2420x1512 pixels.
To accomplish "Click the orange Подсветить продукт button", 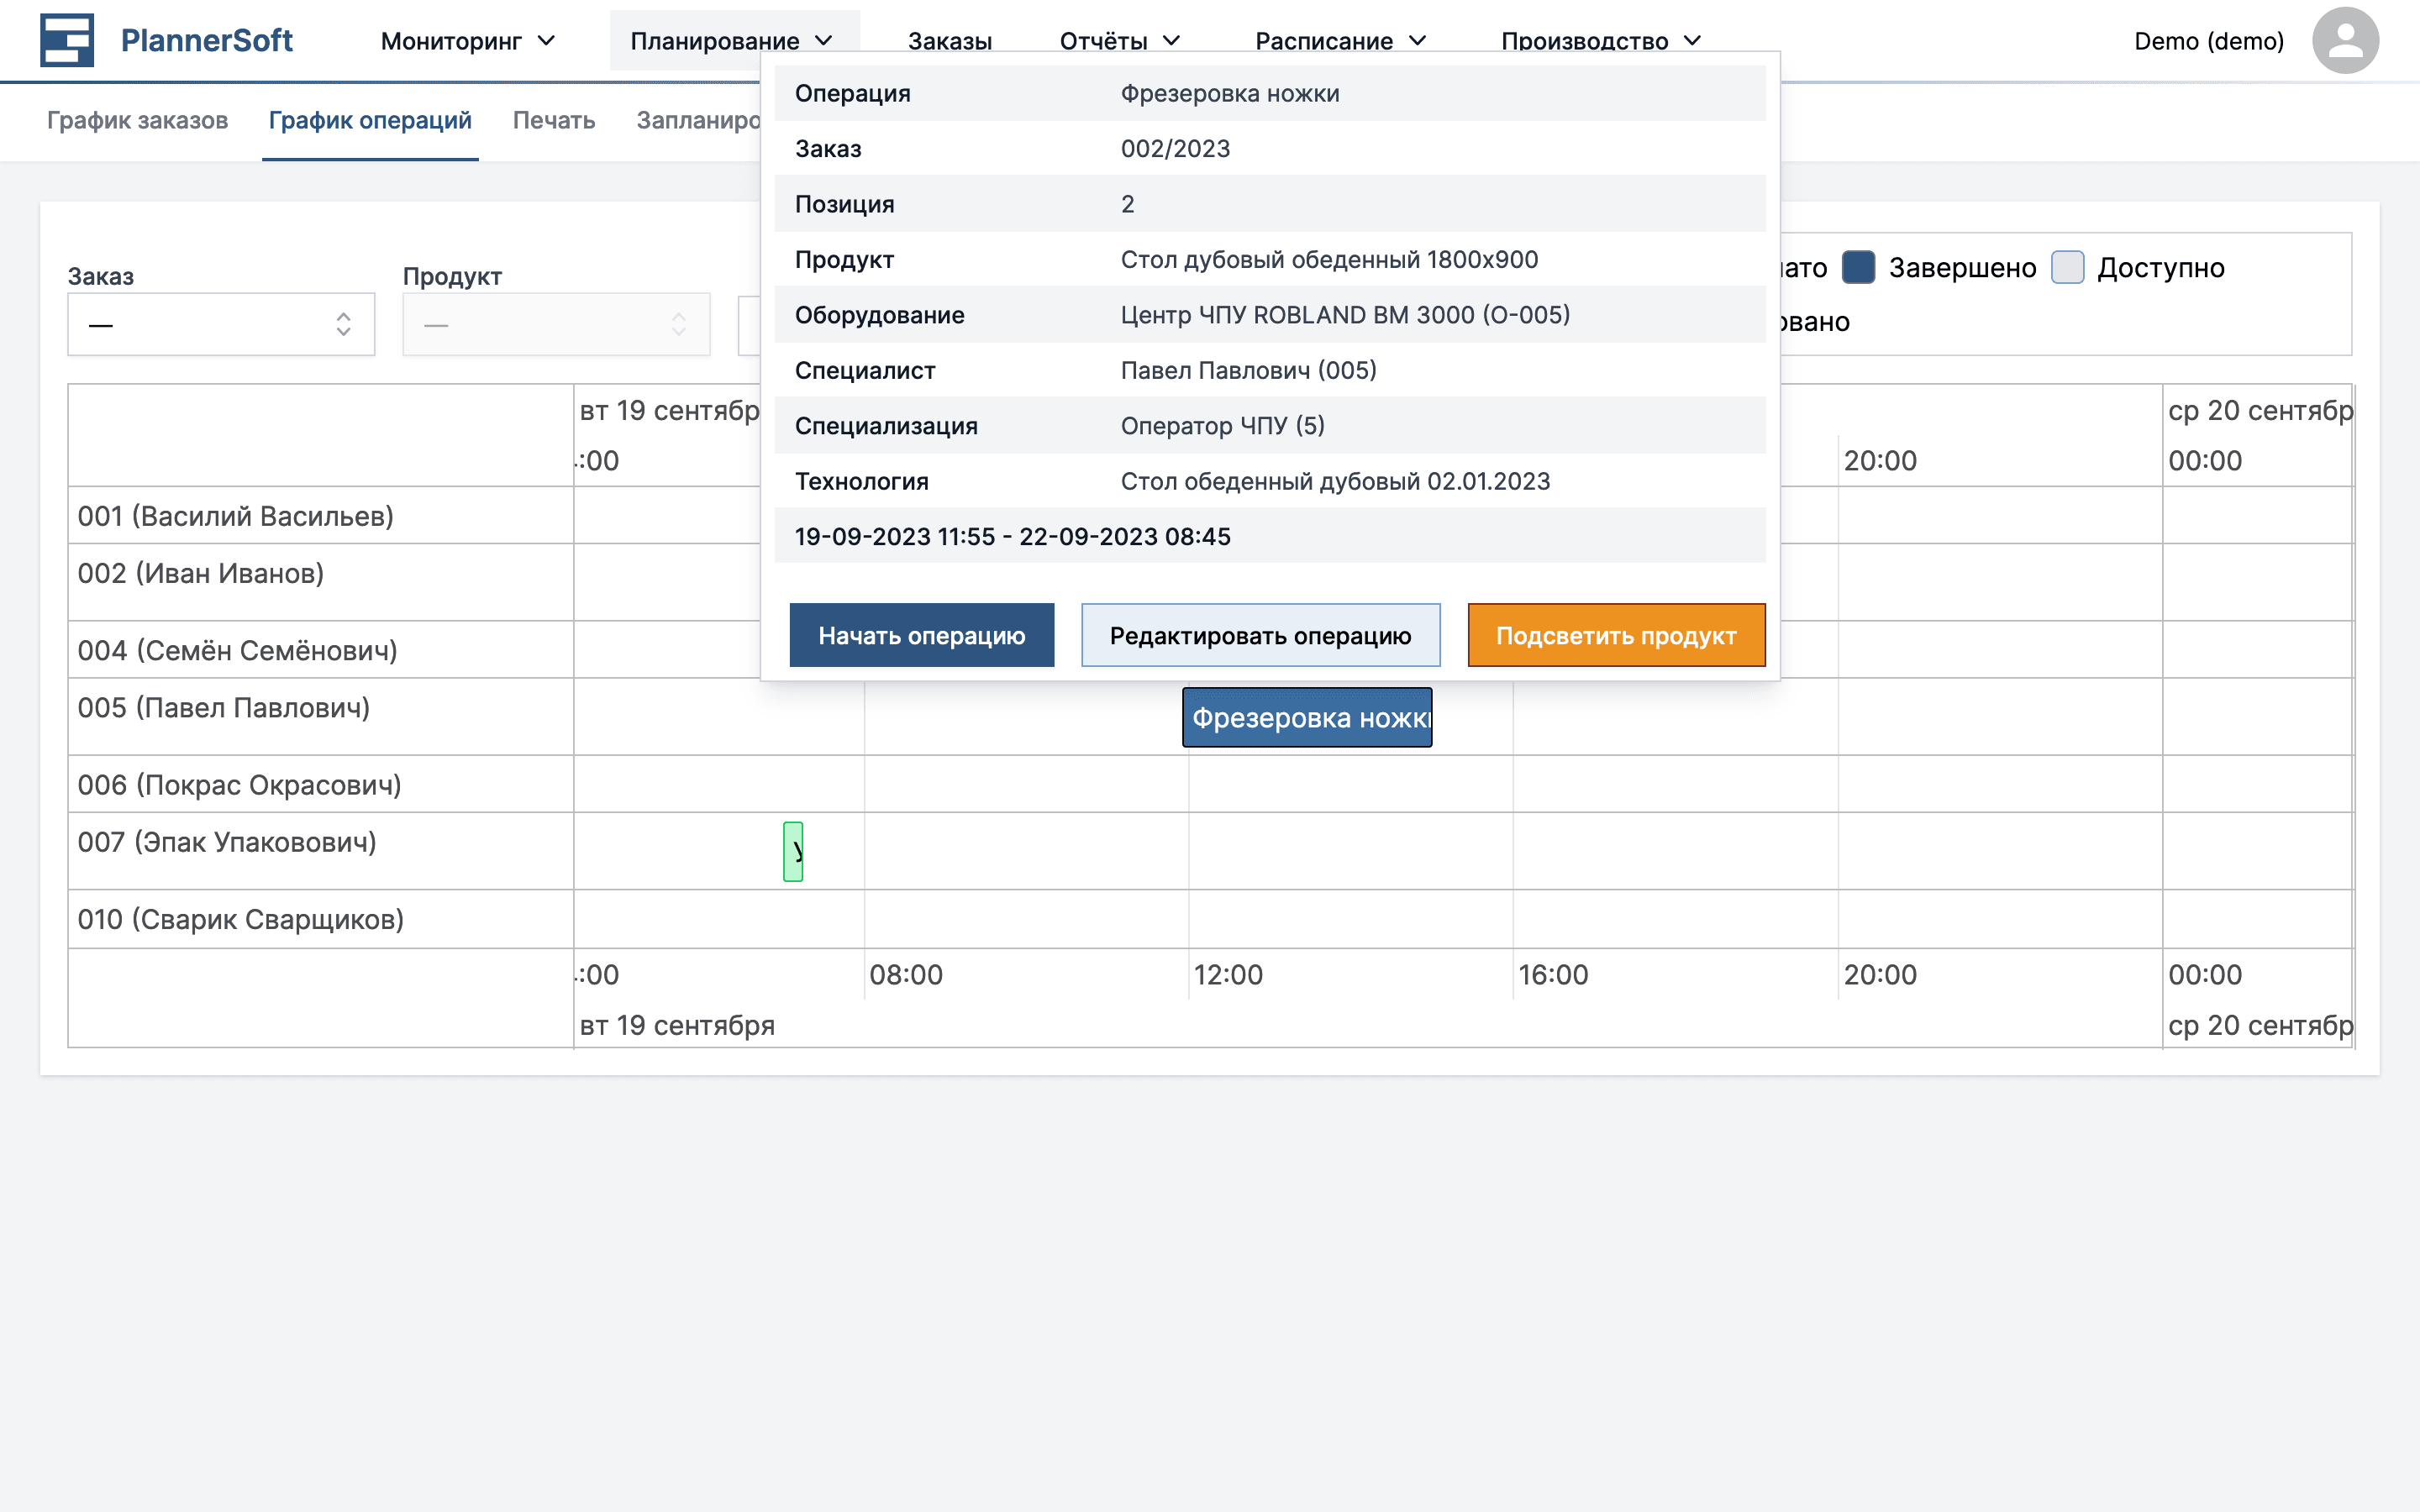I will tap(1615, 635).
